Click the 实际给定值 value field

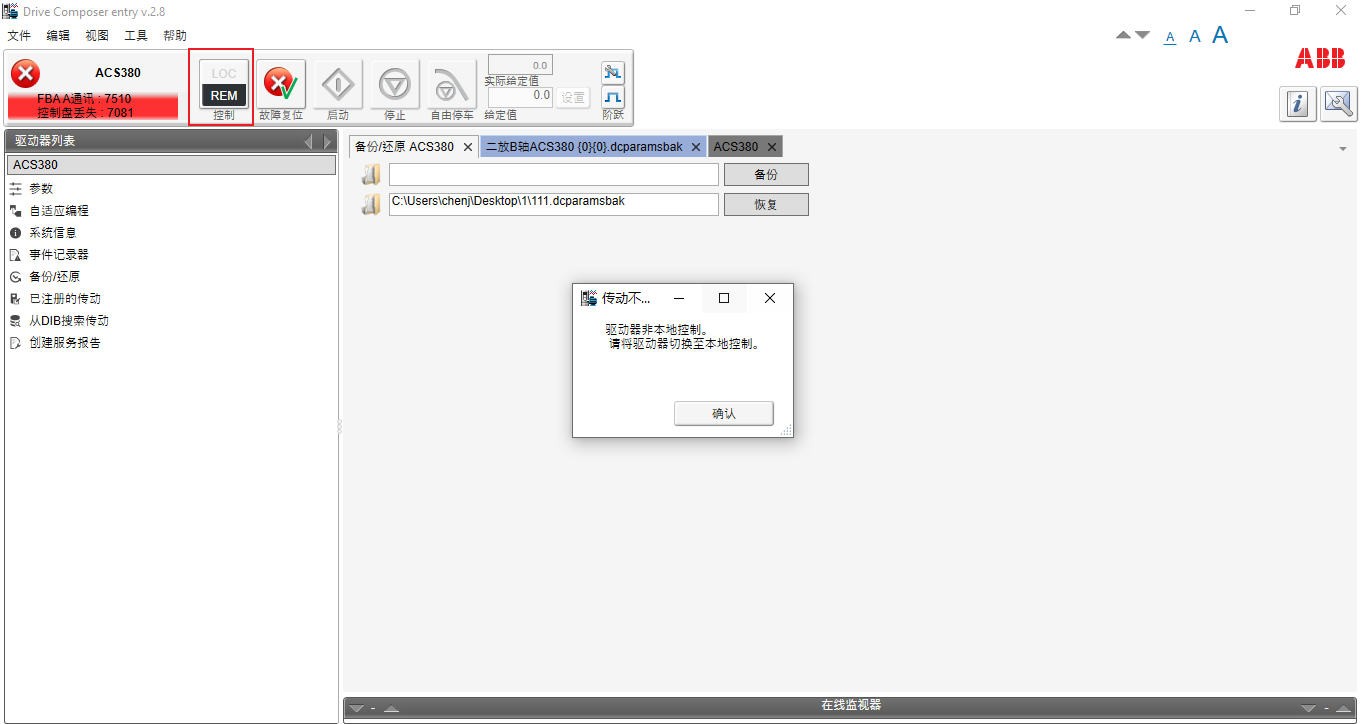tap(520, 65)
